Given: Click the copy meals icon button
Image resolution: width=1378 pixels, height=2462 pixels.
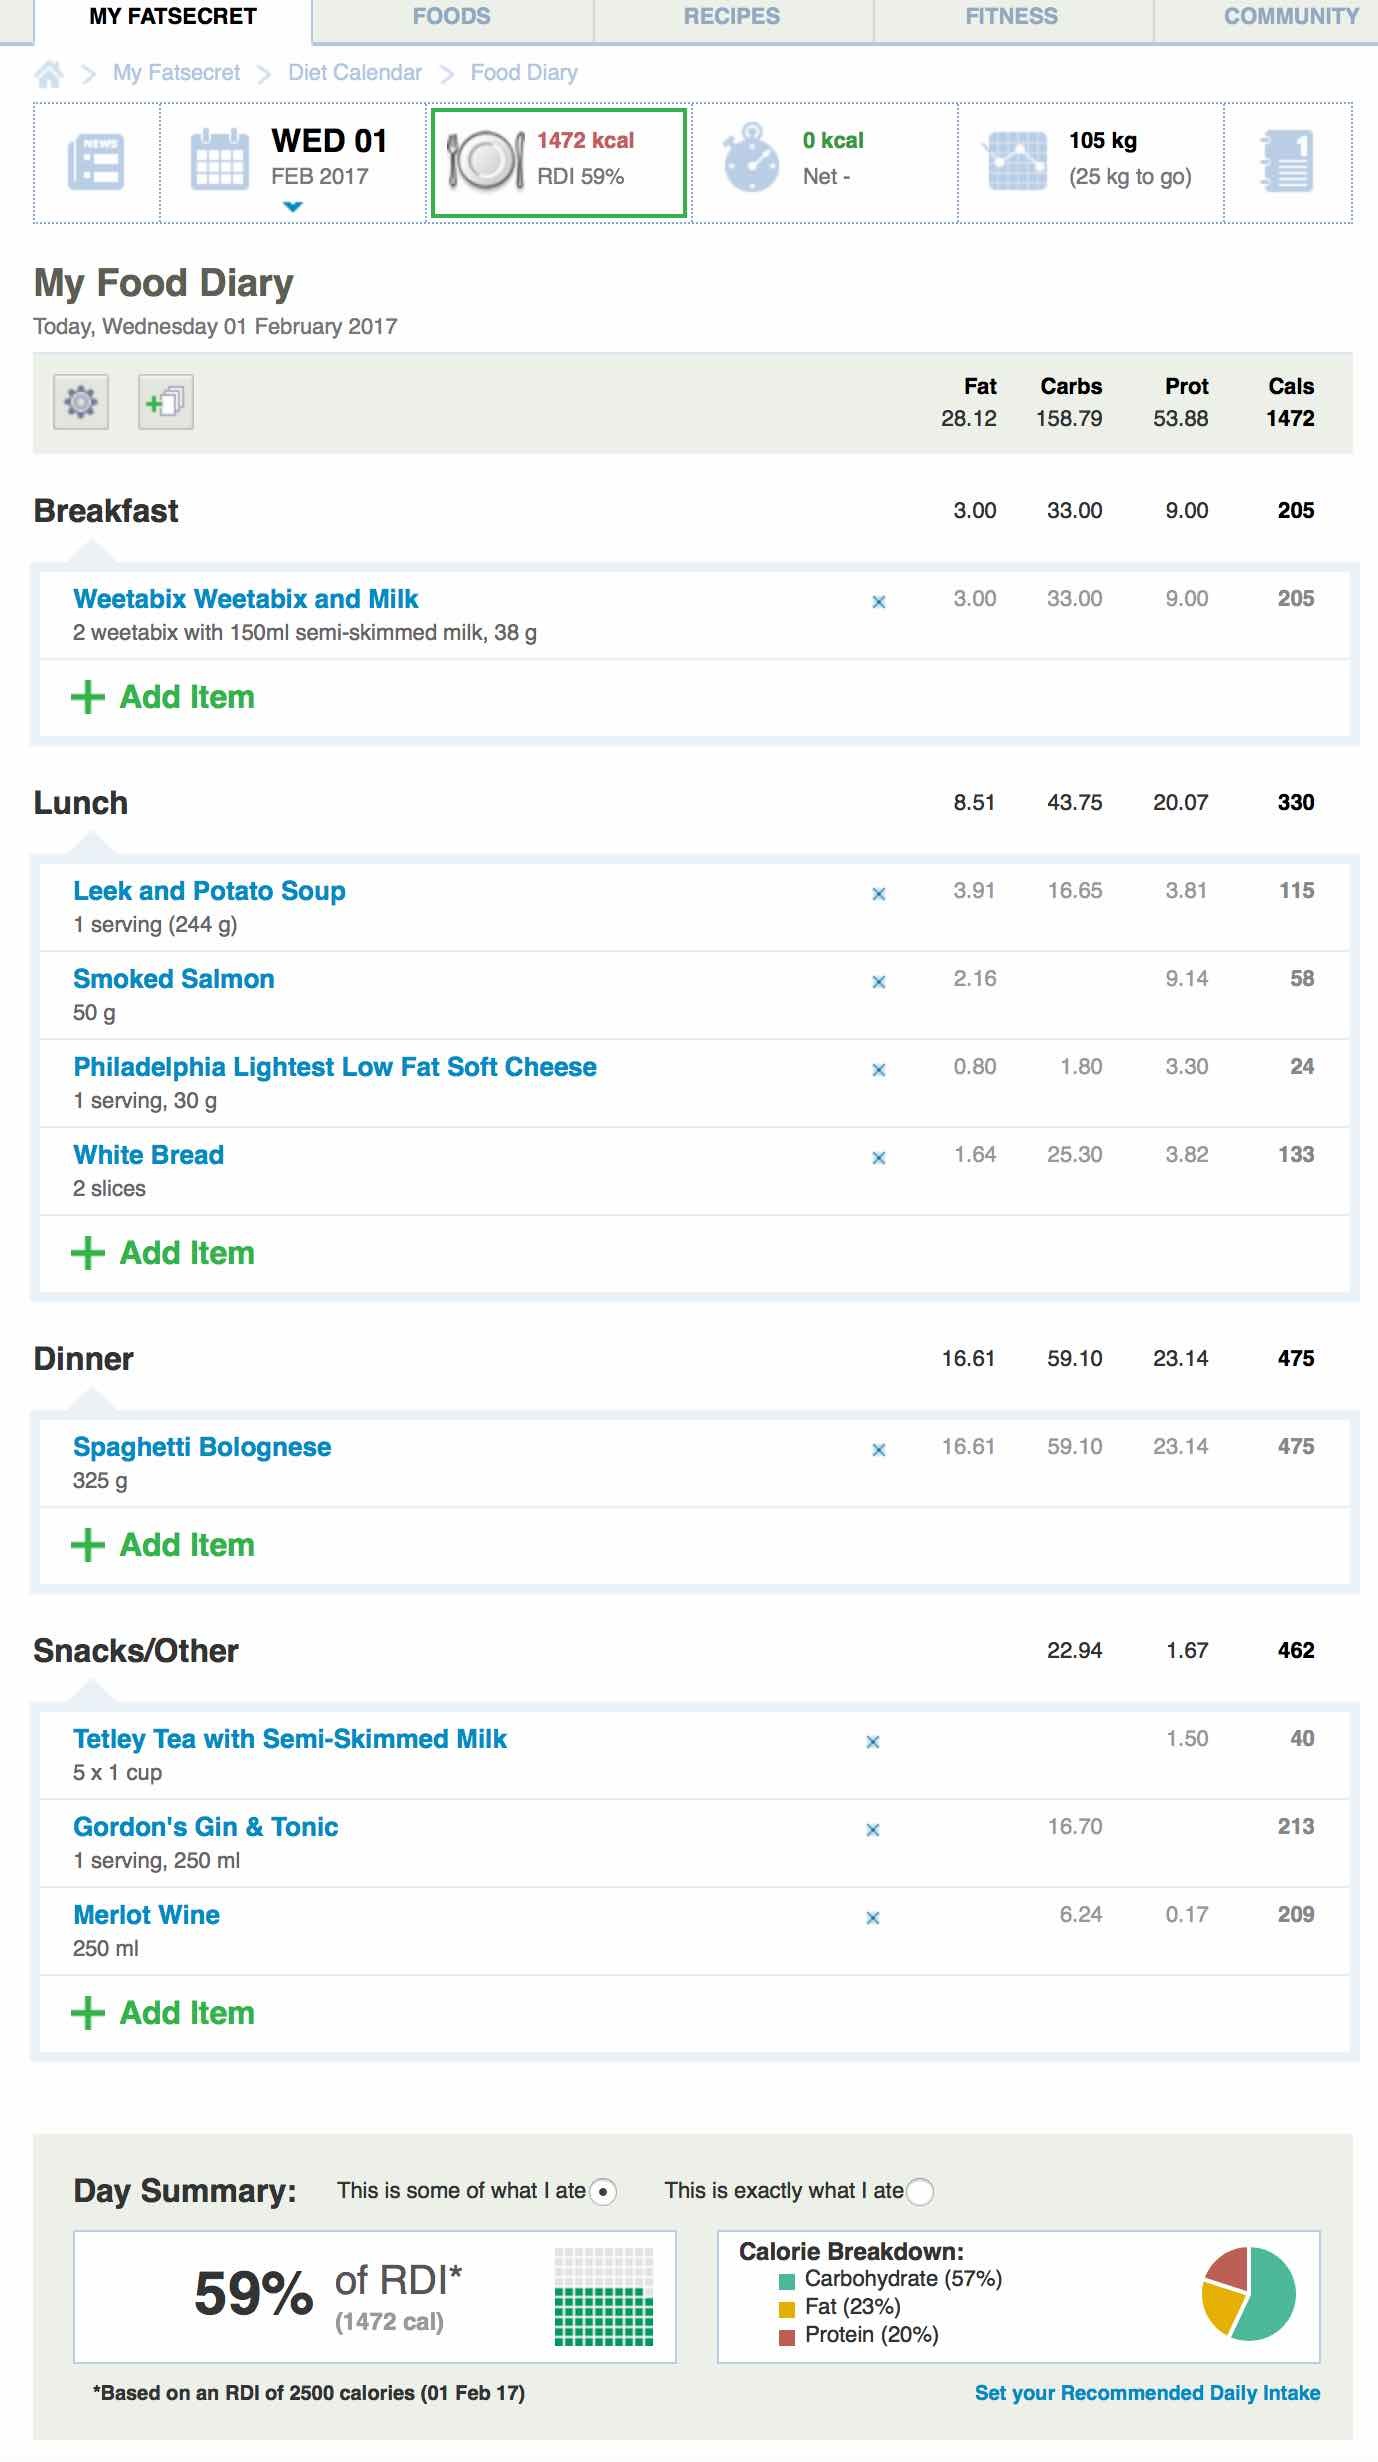Looking at the screenshot, I should tap(165, 402).
